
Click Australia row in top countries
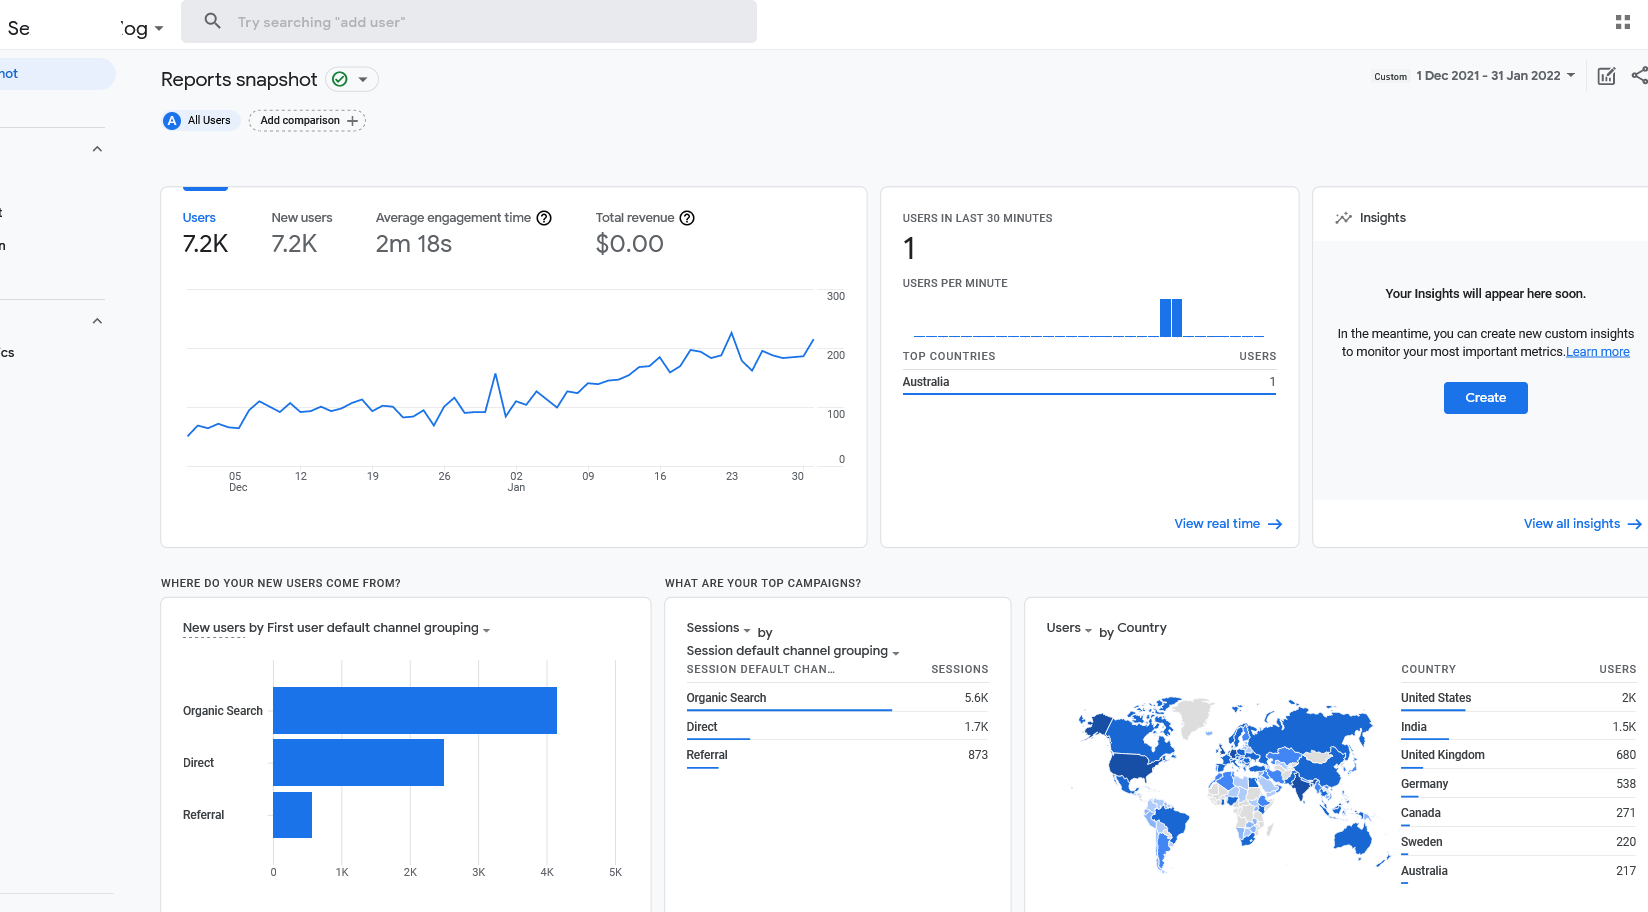pyautogui.click(x=1089, y=382)
